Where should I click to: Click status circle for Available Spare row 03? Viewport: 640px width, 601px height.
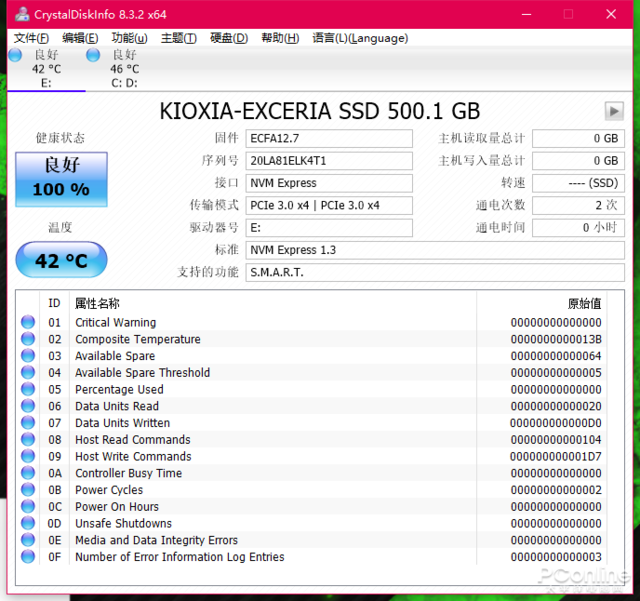pyautogui.click(x=28, y=356)
